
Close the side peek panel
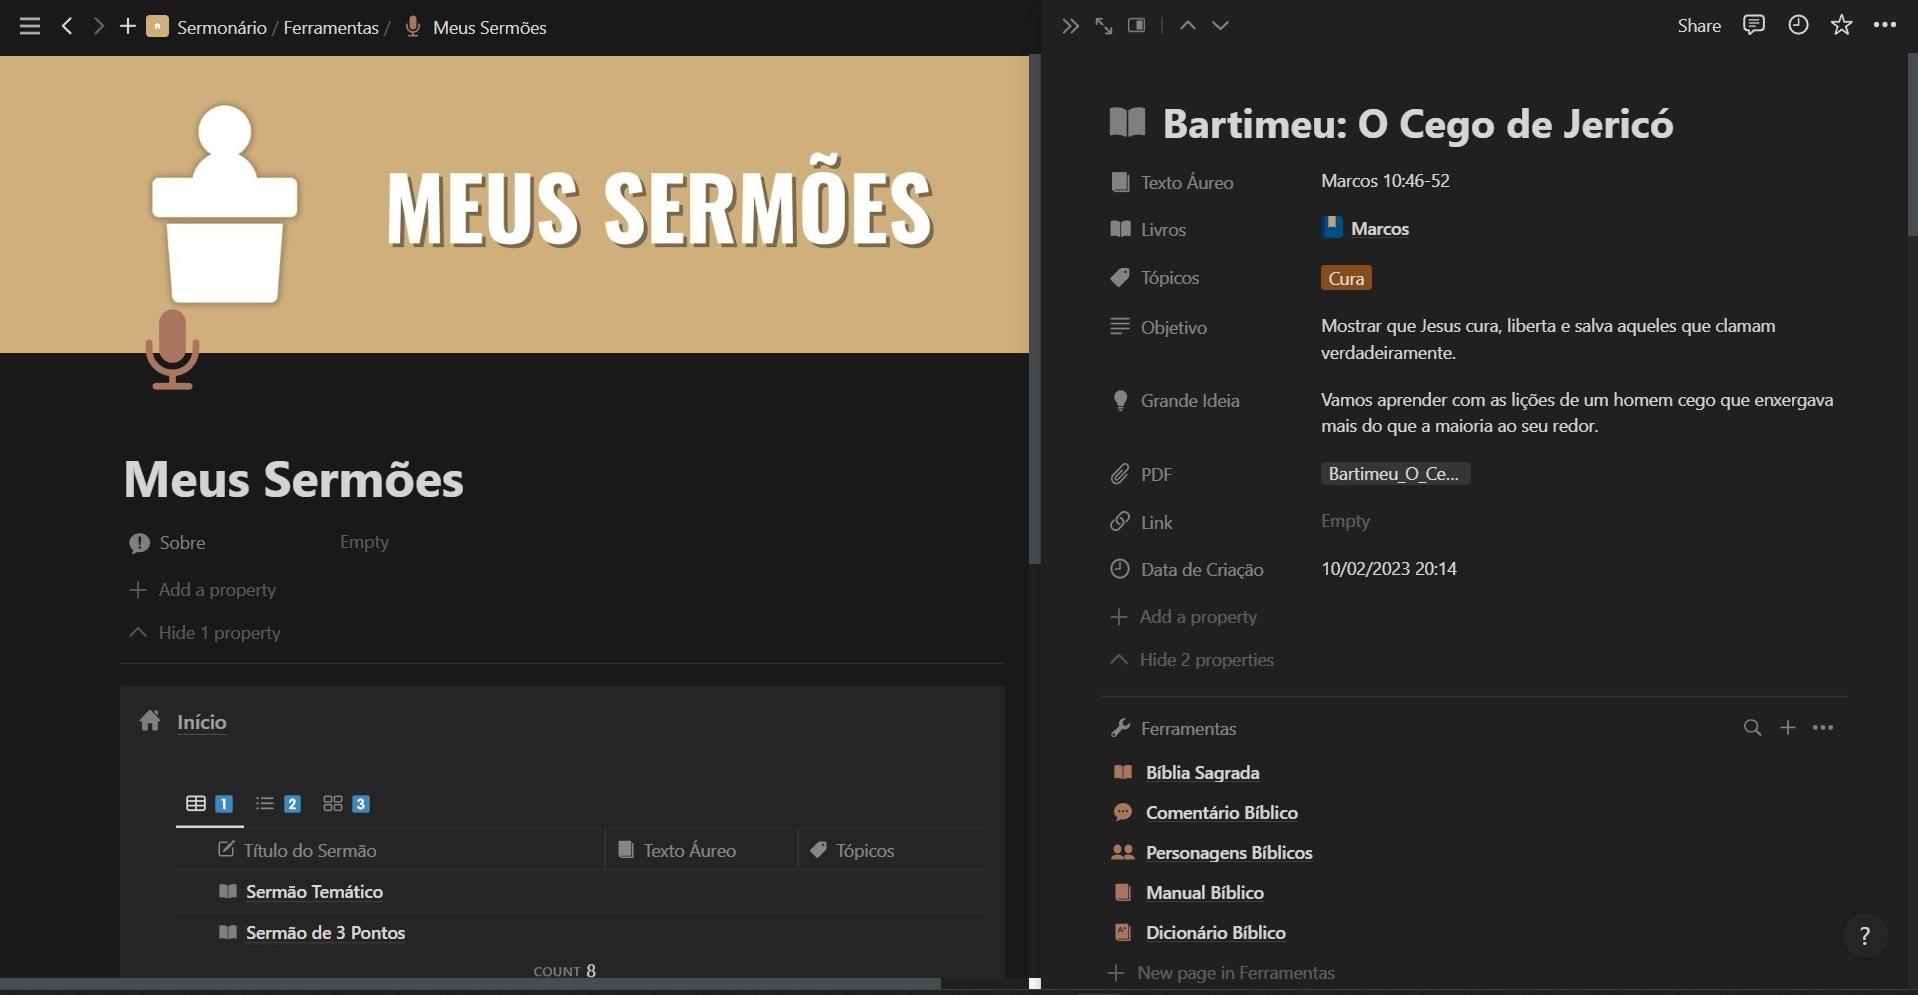(x=1070, y=26)
